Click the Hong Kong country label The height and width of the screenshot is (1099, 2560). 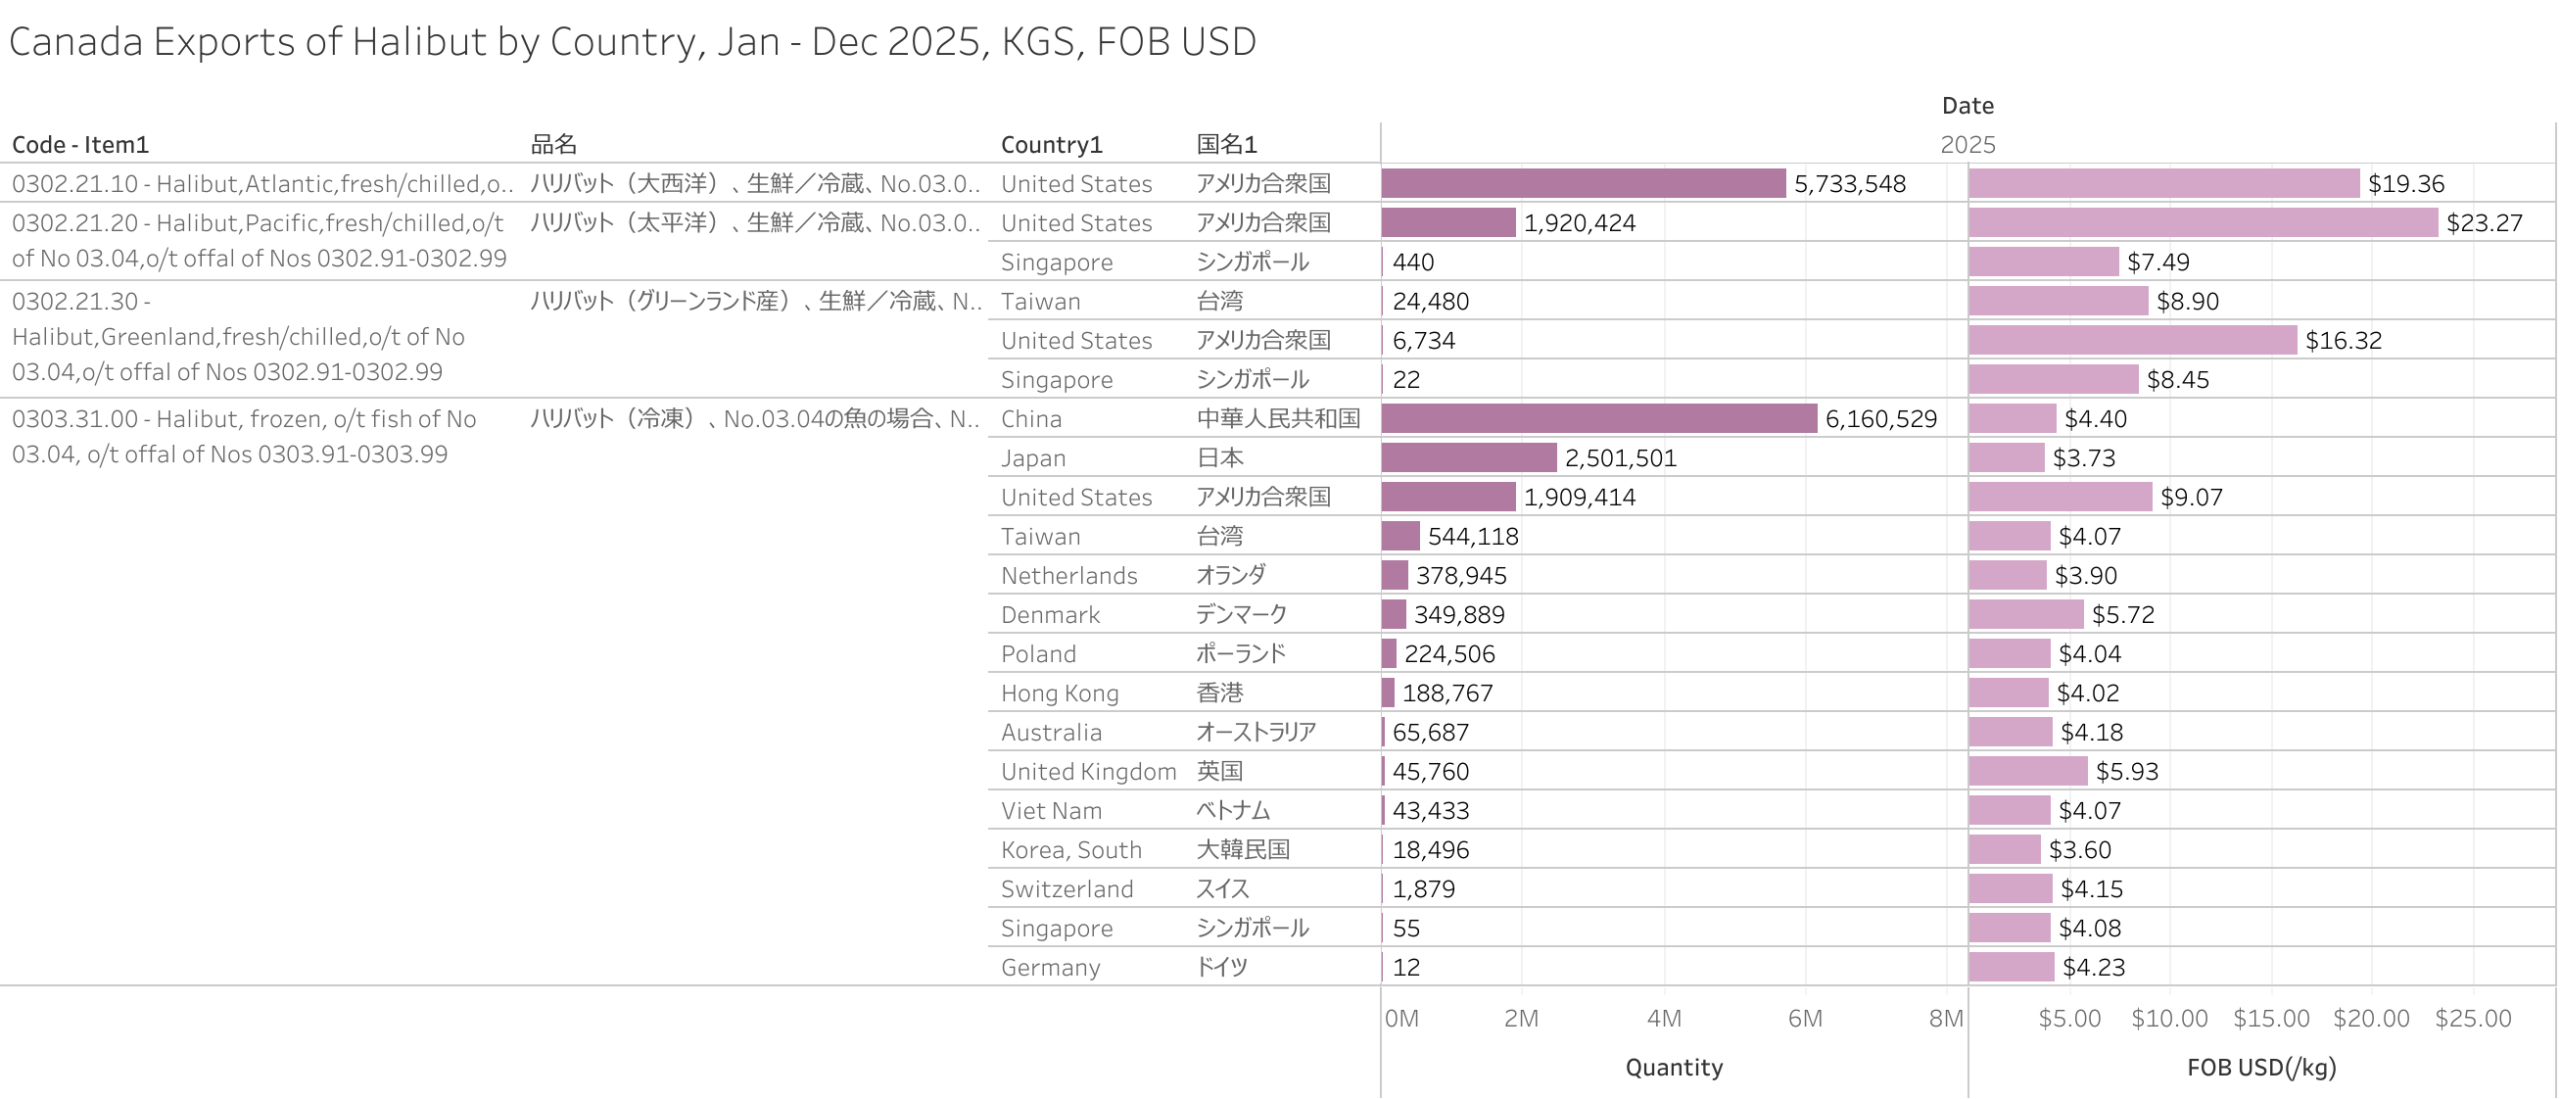[1058, 692]
